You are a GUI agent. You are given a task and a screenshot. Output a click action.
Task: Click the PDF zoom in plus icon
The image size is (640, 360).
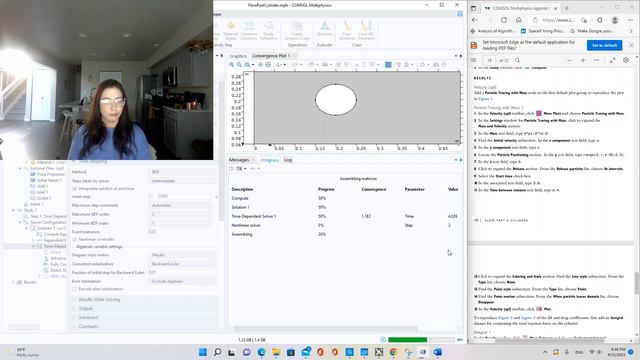(x=583, y=60)
